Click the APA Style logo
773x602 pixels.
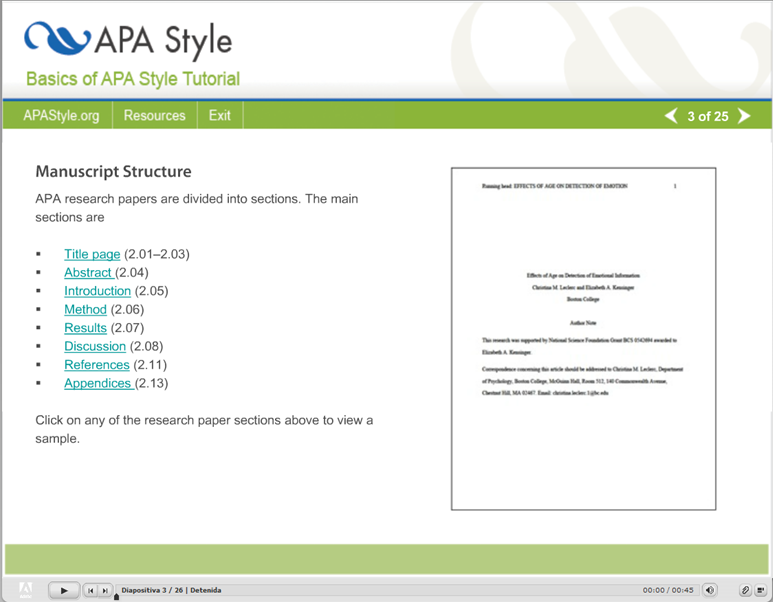(x=128, y=39)
